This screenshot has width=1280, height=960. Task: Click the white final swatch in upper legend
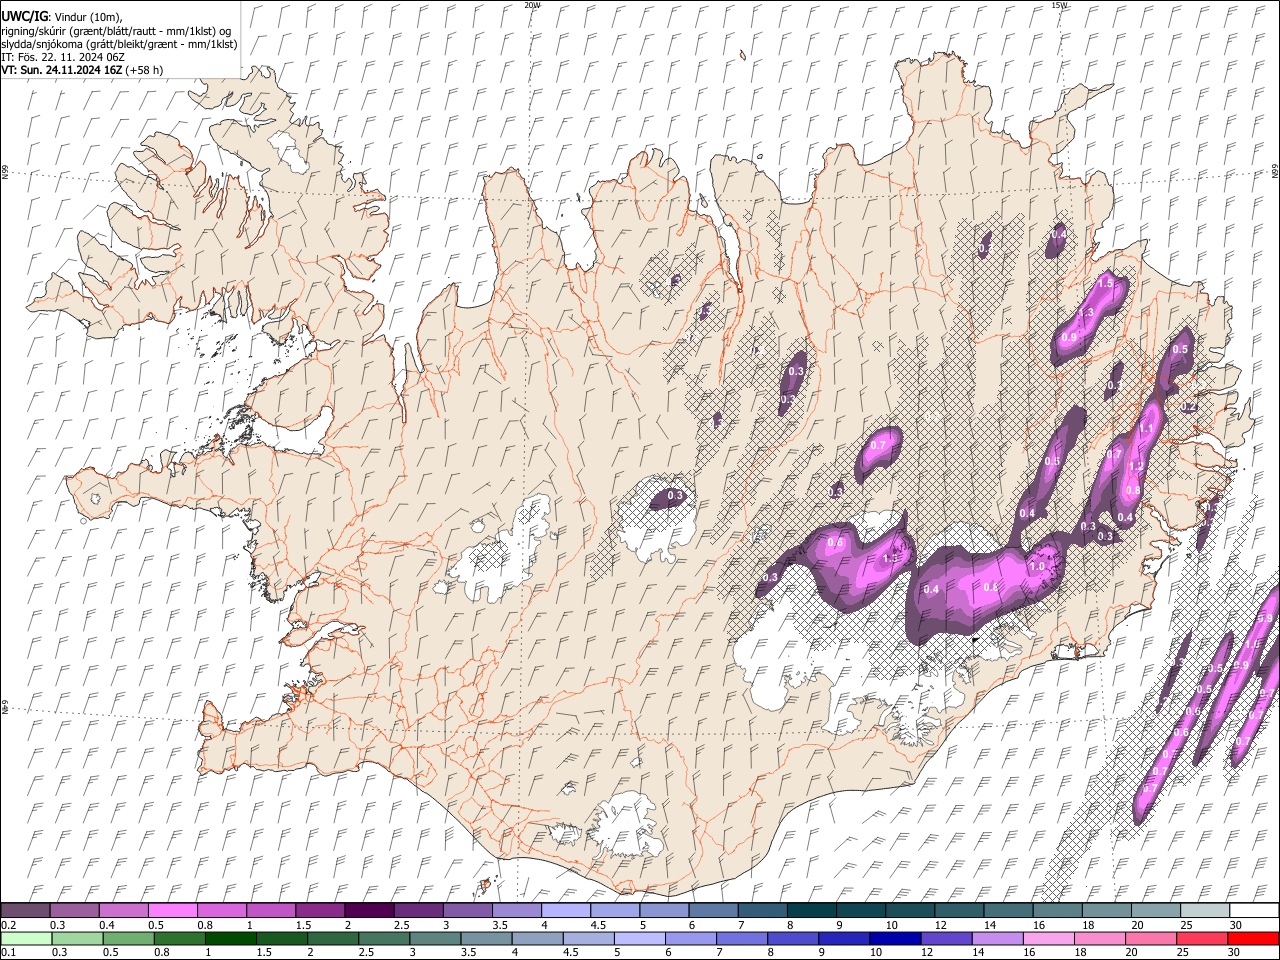pyautogui.click(x=1253, y=911)
